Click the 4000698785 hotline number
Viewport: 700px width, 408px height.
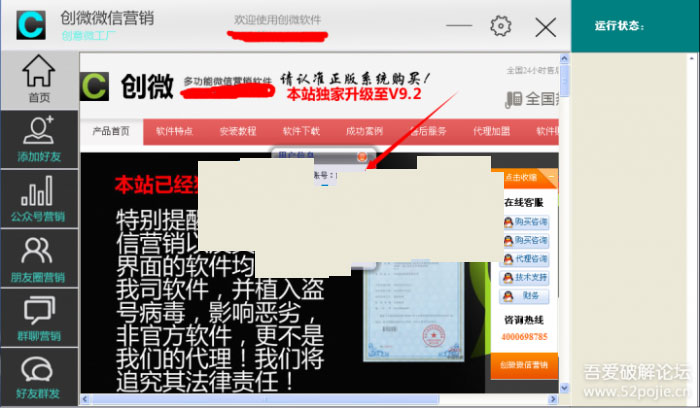click(524, 337)
